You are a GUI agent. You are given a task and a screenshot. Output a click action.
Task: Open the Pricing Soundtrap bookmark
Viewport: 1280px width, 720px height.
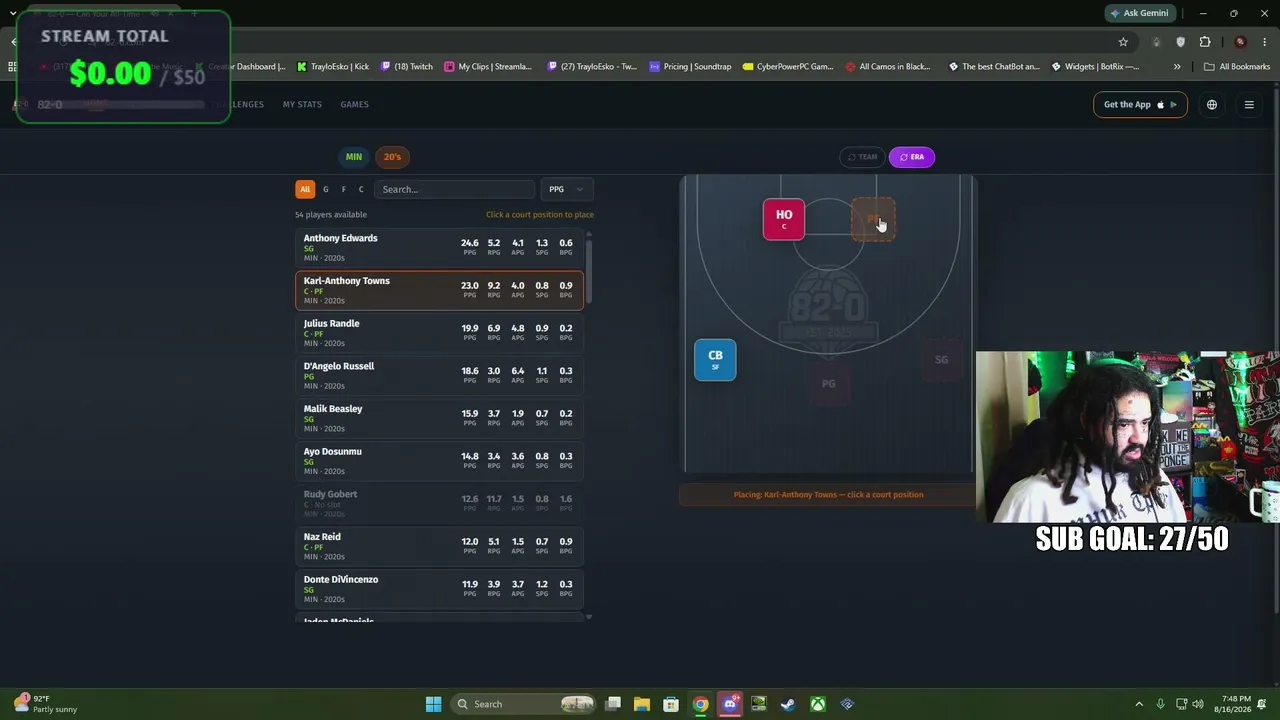tap(690, 67)
